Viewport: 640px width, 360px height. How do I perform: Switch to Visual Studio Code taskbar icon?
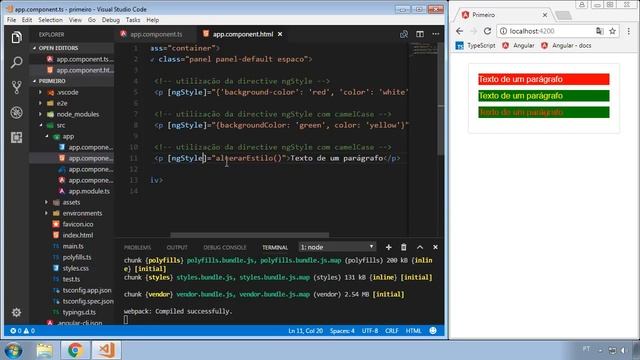click(106, 351)
